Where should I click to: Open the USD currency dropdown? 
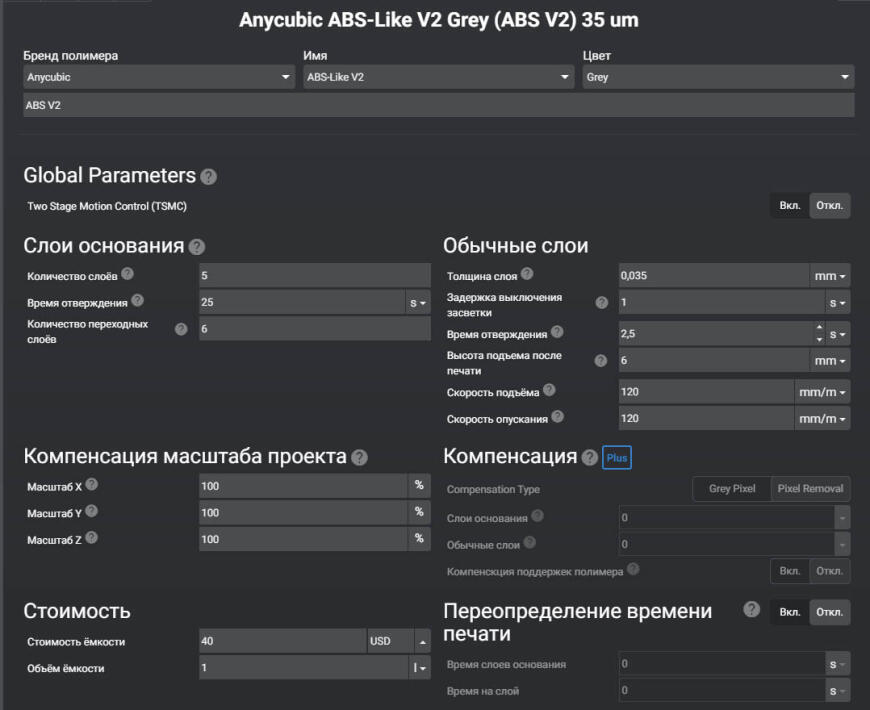[398, 641]
